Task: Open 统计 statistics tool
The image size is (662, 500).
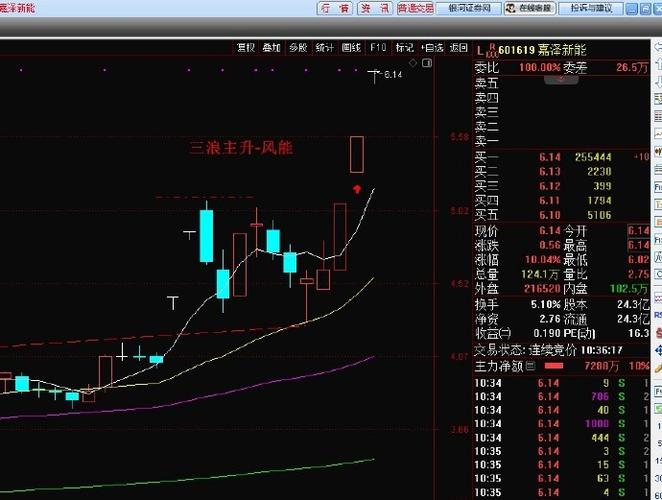Action: 325,47
